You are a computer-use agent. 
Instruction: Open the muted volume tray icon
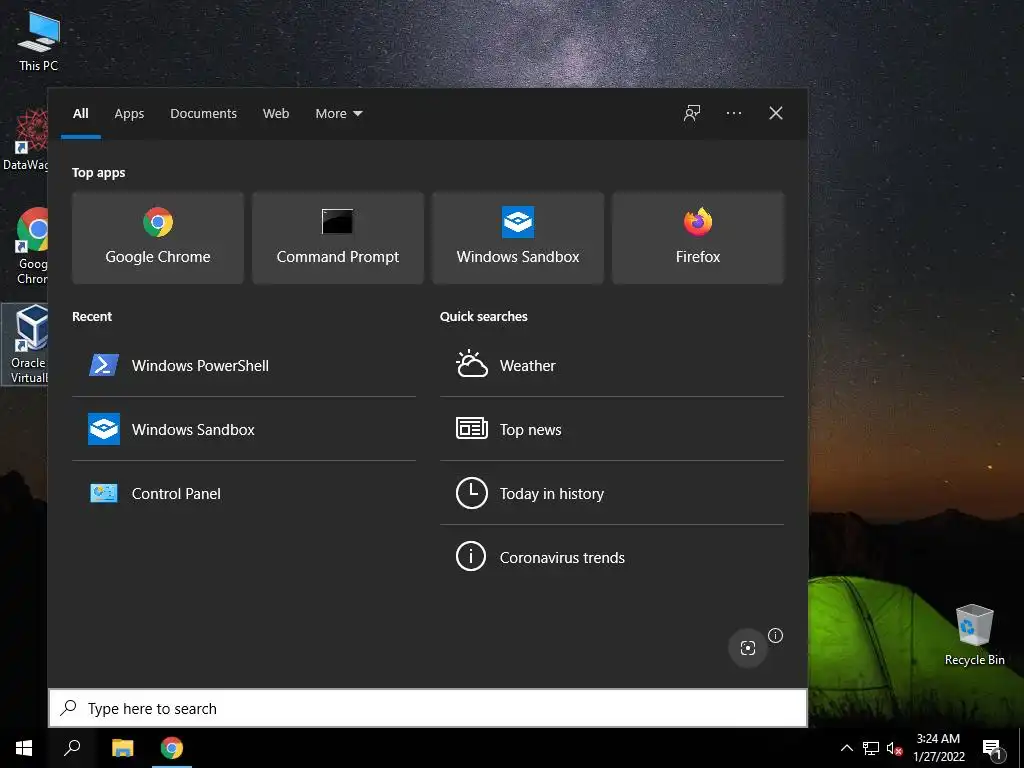click(894, 748)
